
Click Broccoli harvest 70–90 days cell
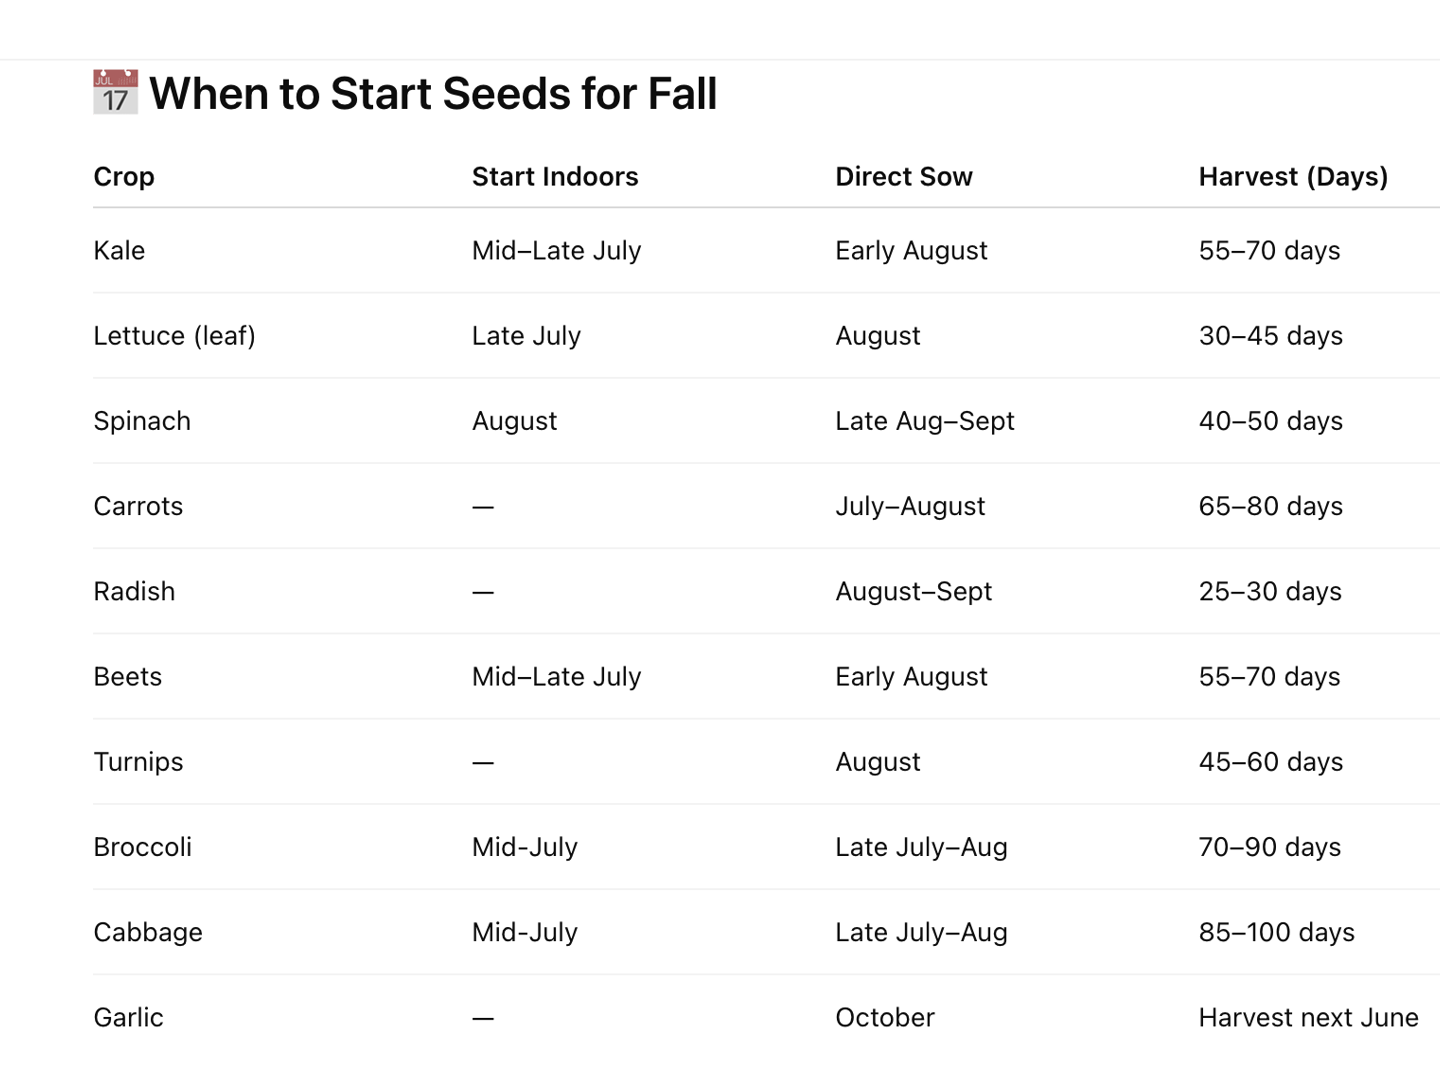[x=1269, y=847]
